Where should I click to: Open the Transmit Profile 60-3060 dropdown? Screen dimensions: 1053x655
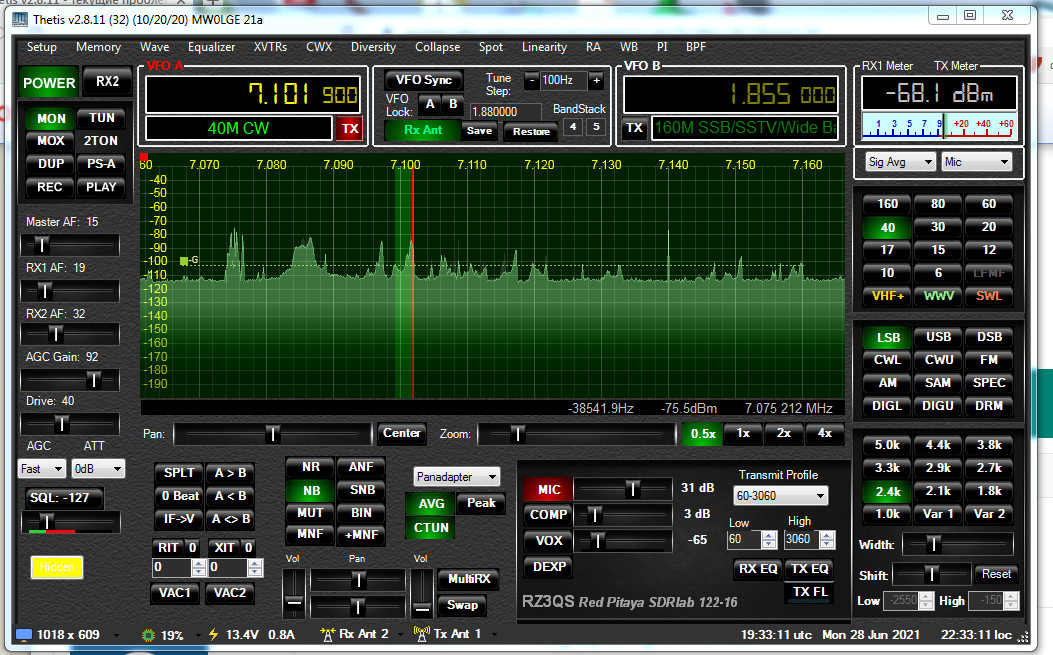(x=780, y=496)
